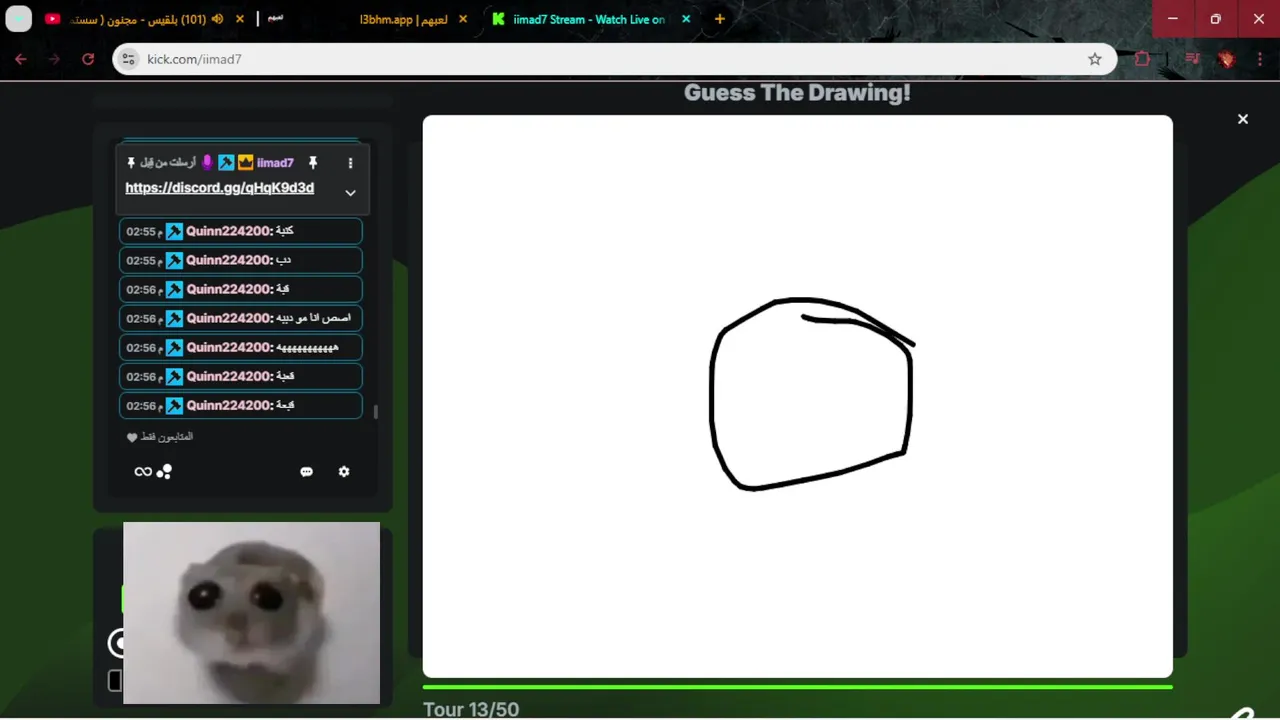Click the chat bubble icon

click(x=307, y=472)
